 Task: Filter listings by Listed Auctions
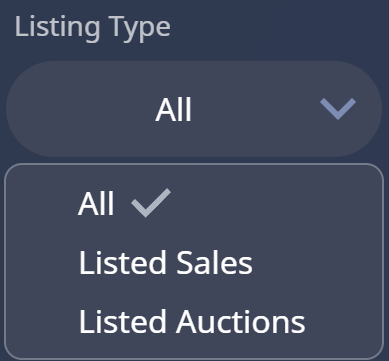tap(192, 321)
